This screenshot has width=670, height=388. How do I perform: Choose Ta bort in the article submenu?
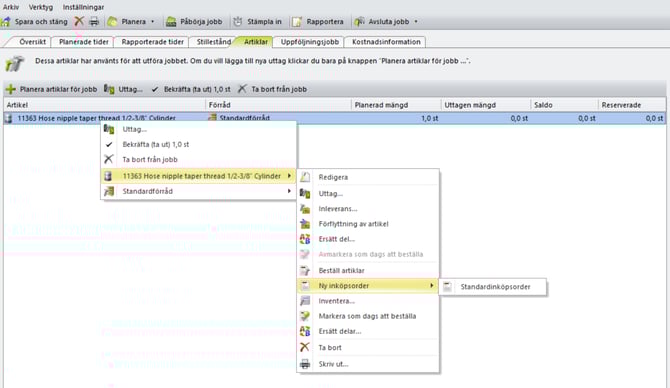coord(368,347)
